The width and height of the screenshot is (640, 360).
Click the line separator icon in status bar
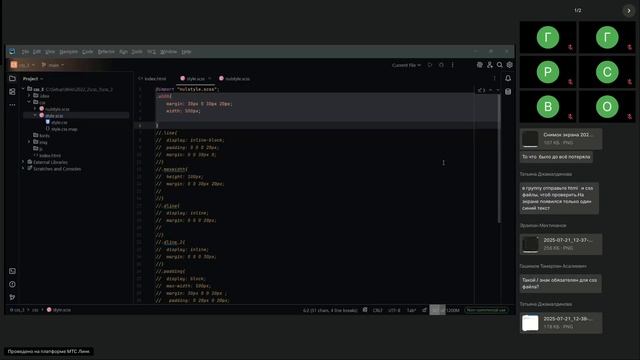(365, 310)
